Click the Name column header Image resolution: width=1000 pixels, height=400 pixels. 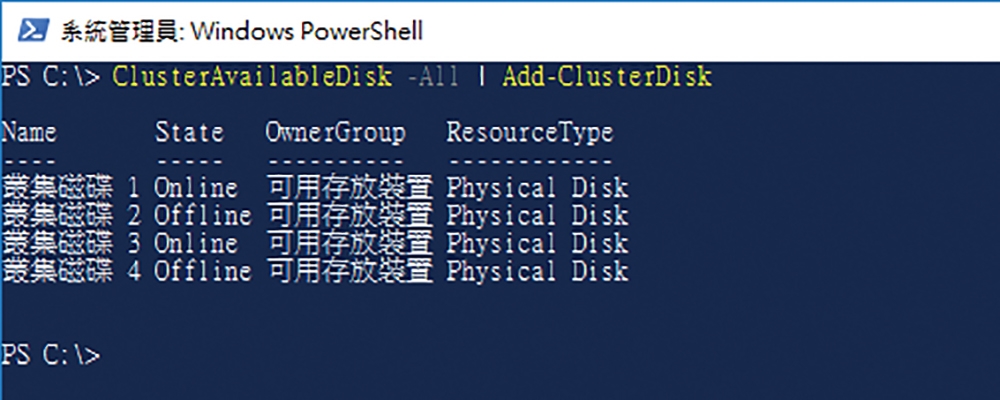(x=29, y=133)
